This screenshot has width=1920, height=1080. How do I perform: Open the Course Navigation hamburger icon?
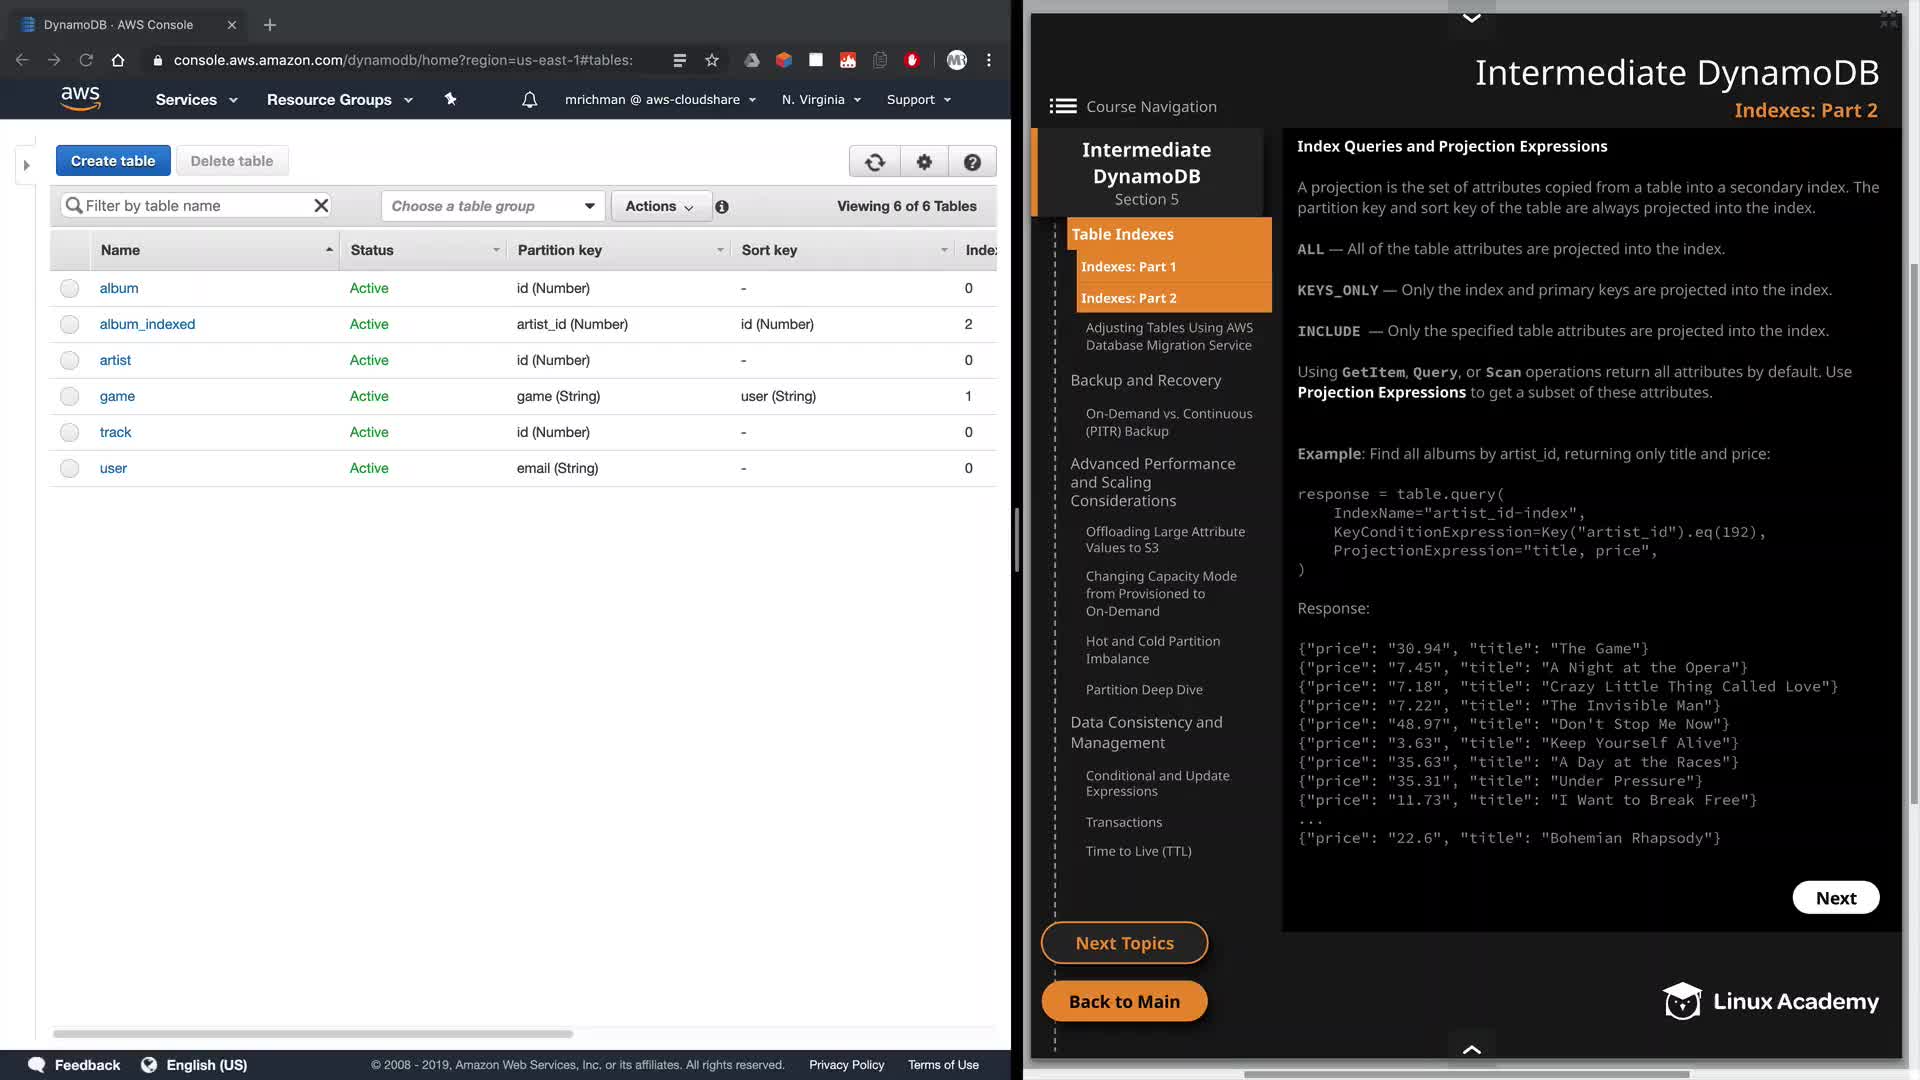pyautogui.click(x=1062, y=107)
